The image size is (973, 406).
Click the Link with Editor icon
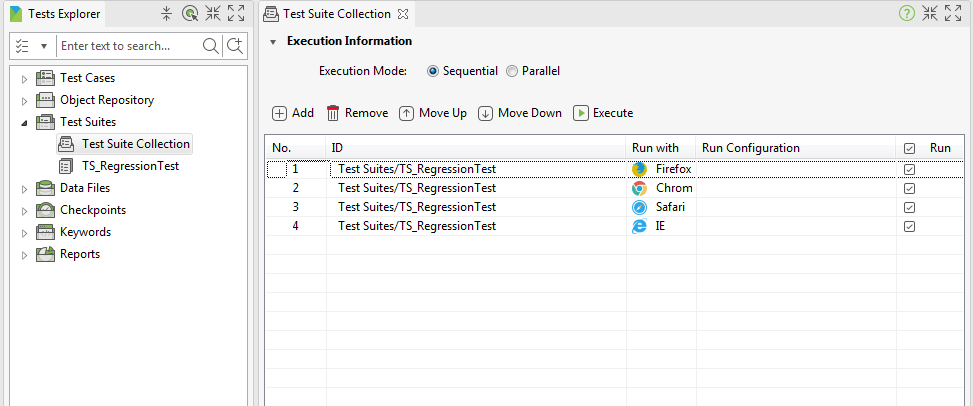pos(189,14)
